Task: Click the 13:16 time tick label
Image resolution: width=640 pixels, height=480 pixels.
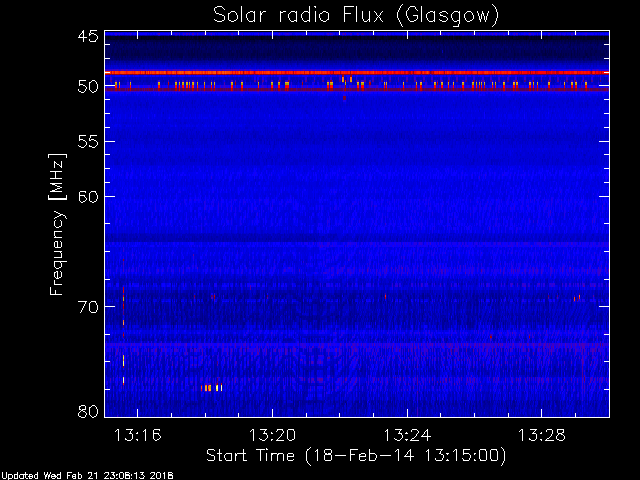Action: pyautogui.click(x=138, y=435)
